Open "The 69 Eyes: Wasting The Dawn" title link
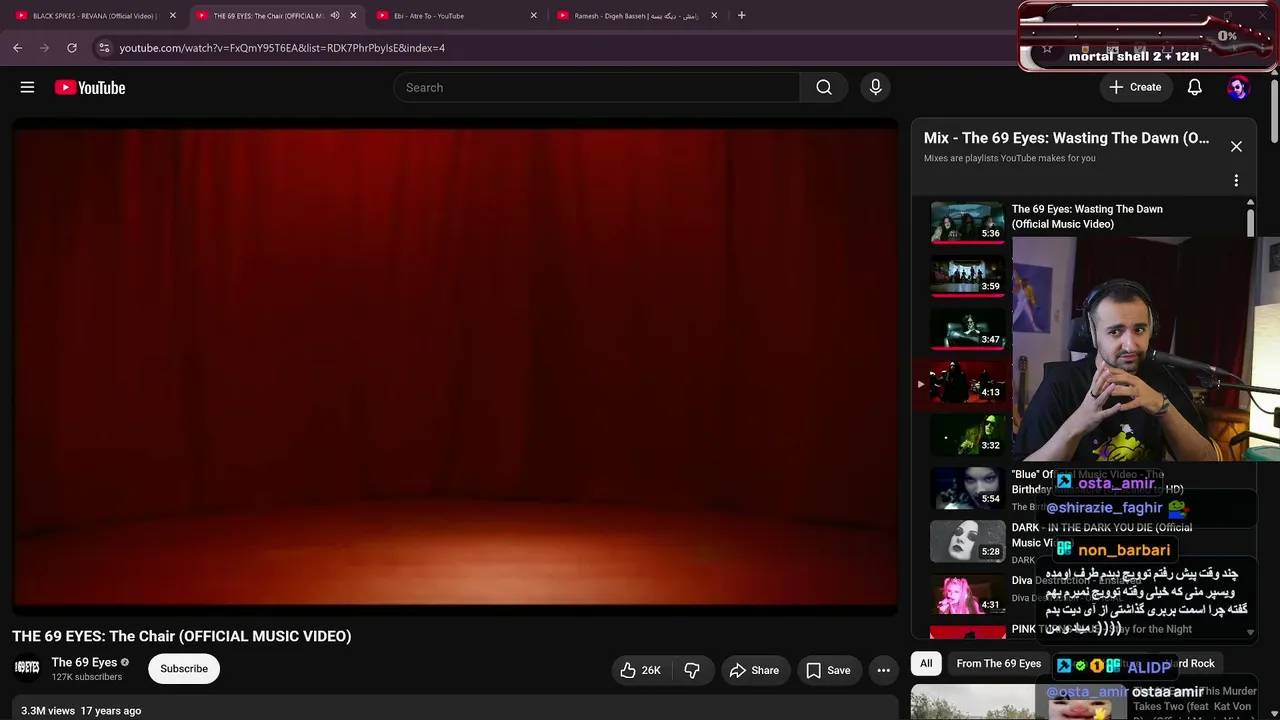 (x=1087, y=216)
